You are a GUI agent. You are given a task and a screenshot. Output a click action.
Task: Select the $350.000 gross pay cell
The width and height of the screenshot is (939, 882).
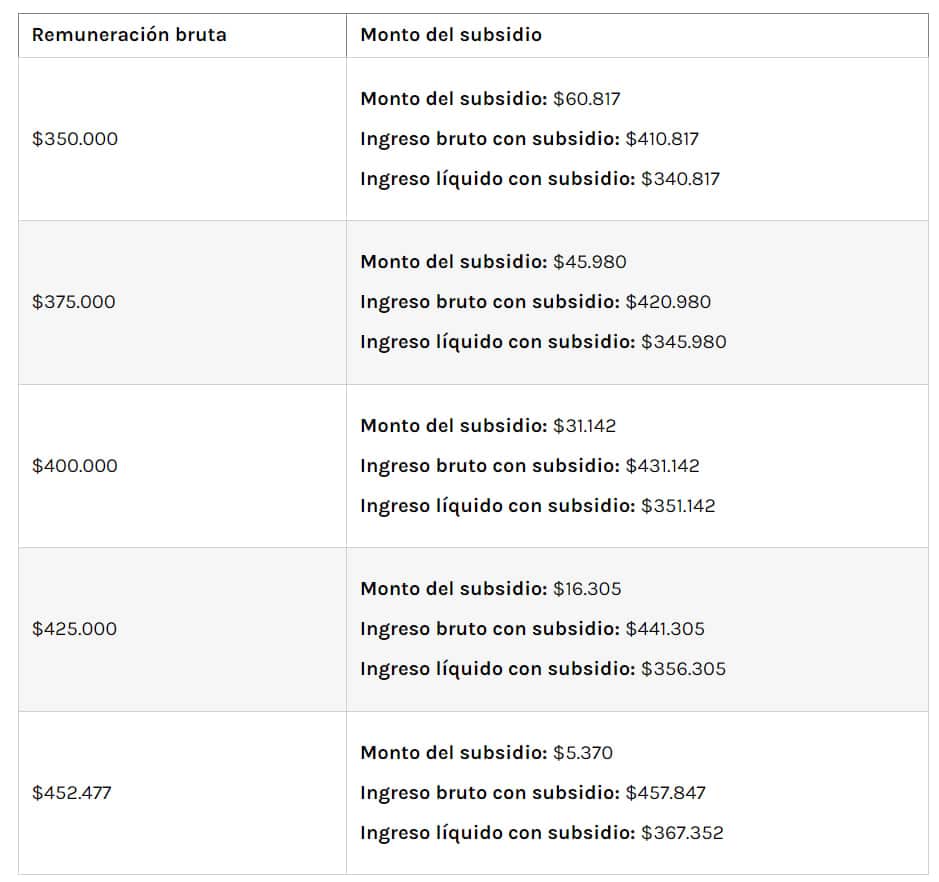(x=75, y=139)
